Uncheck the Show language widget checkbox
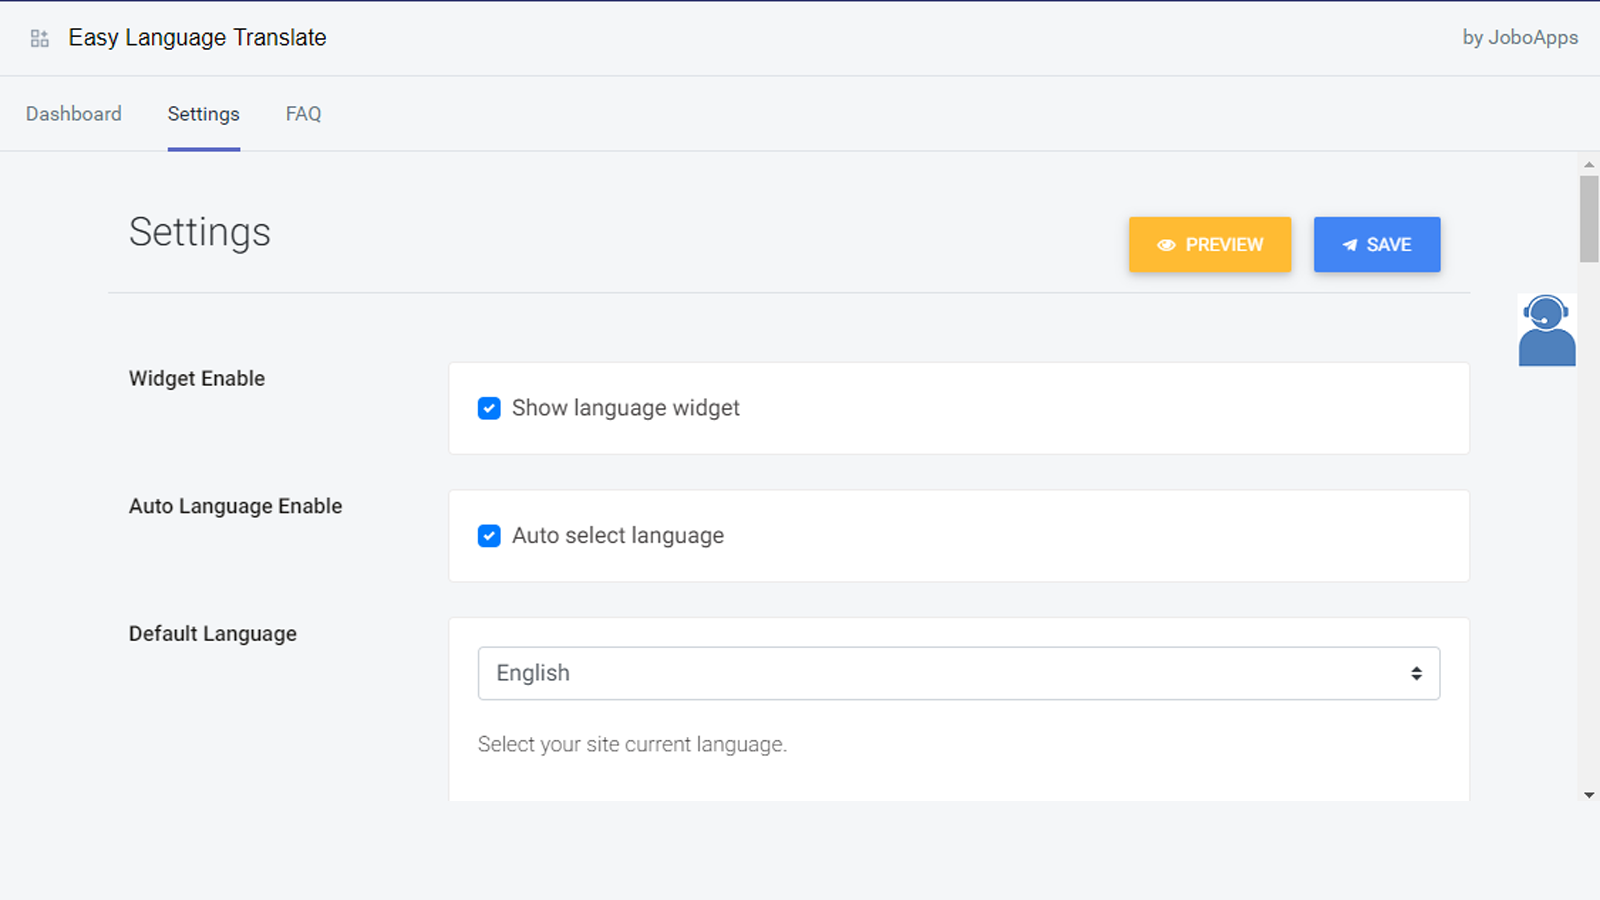The width and height of the screenshot is (1600, 900). pos(489,408)
